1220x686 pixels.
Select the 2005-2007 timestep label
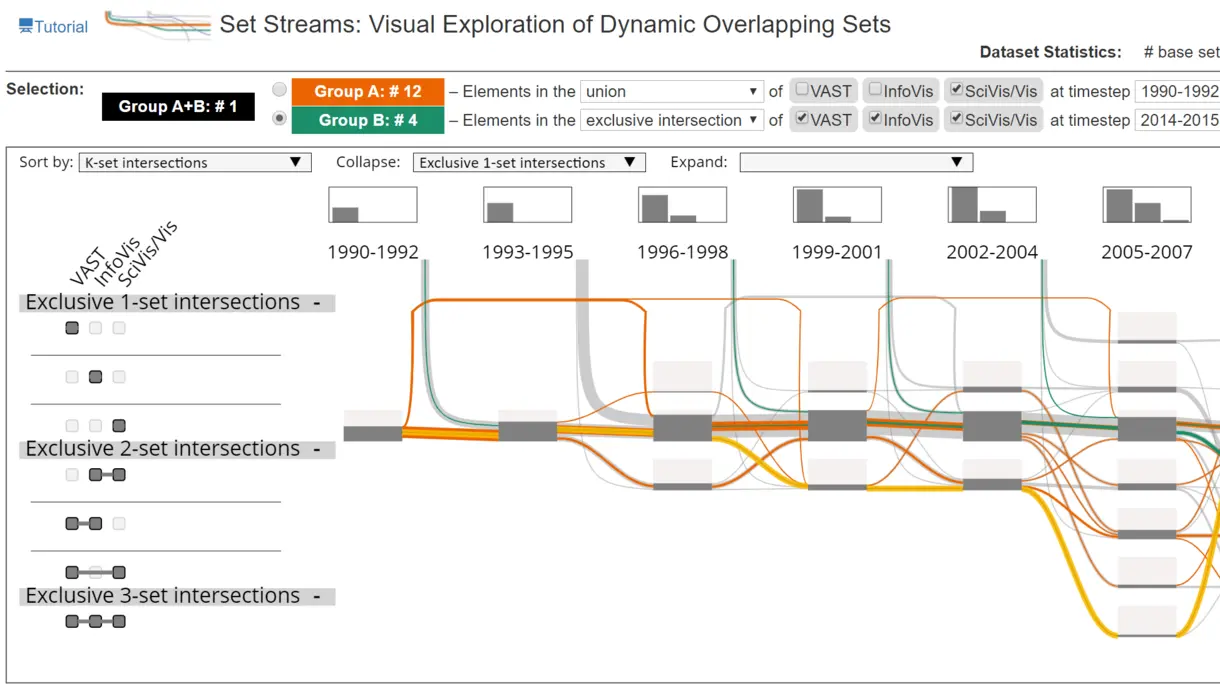coord(1147,252)
